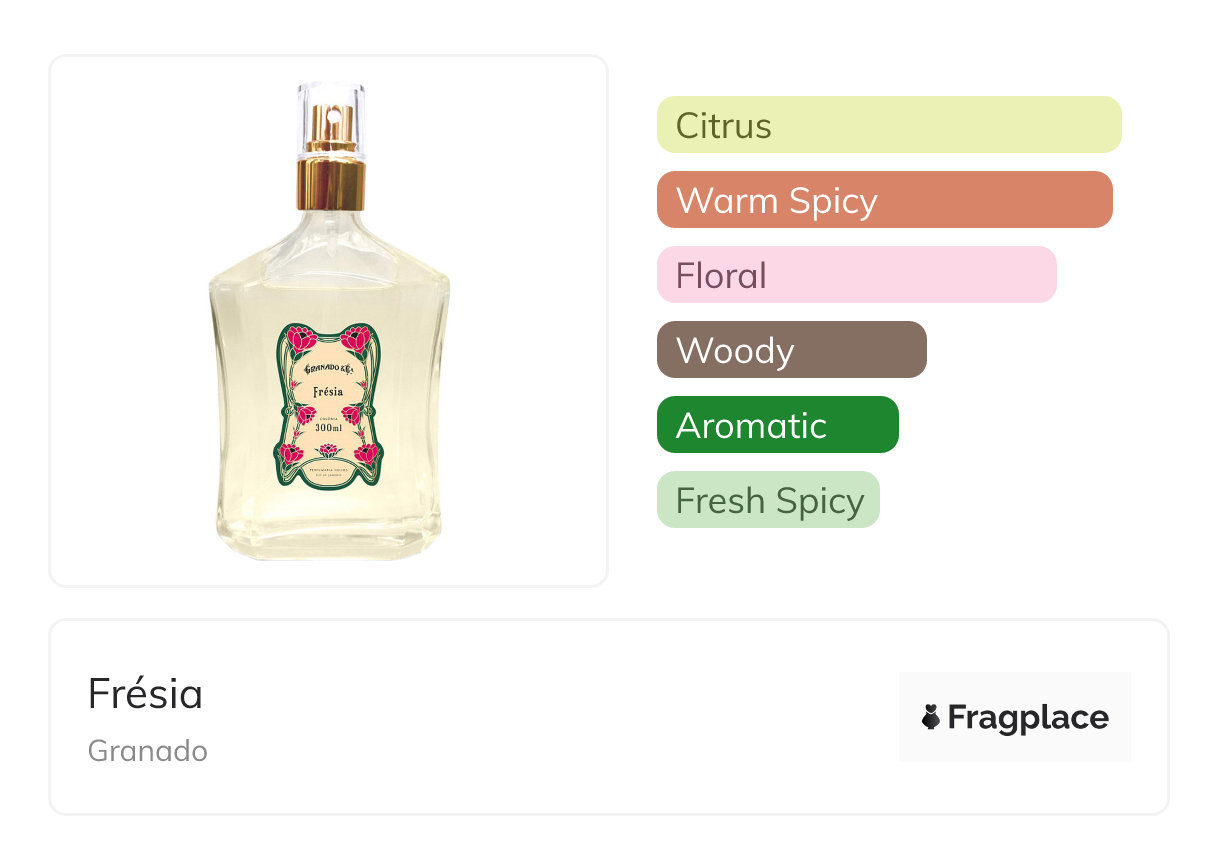Click the Frésia fragrance title in info card
The image size is (1218, 864).
[146, 694]
